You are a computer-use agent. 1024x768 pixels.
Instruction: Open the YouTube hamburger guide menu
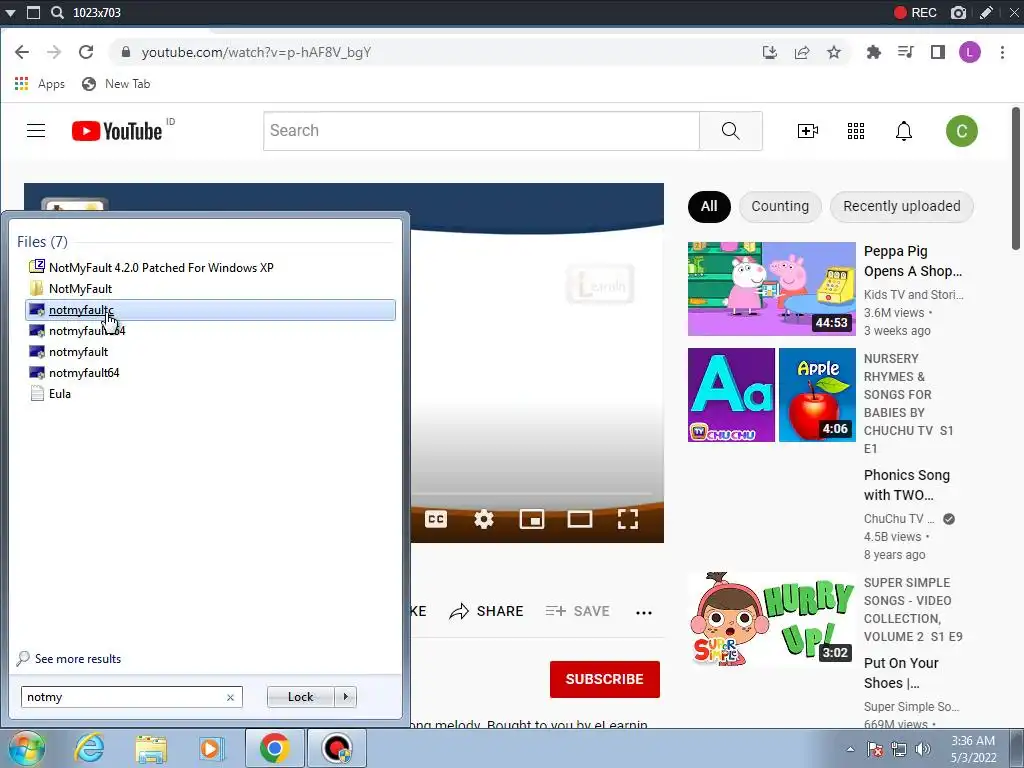click(36, 131)
